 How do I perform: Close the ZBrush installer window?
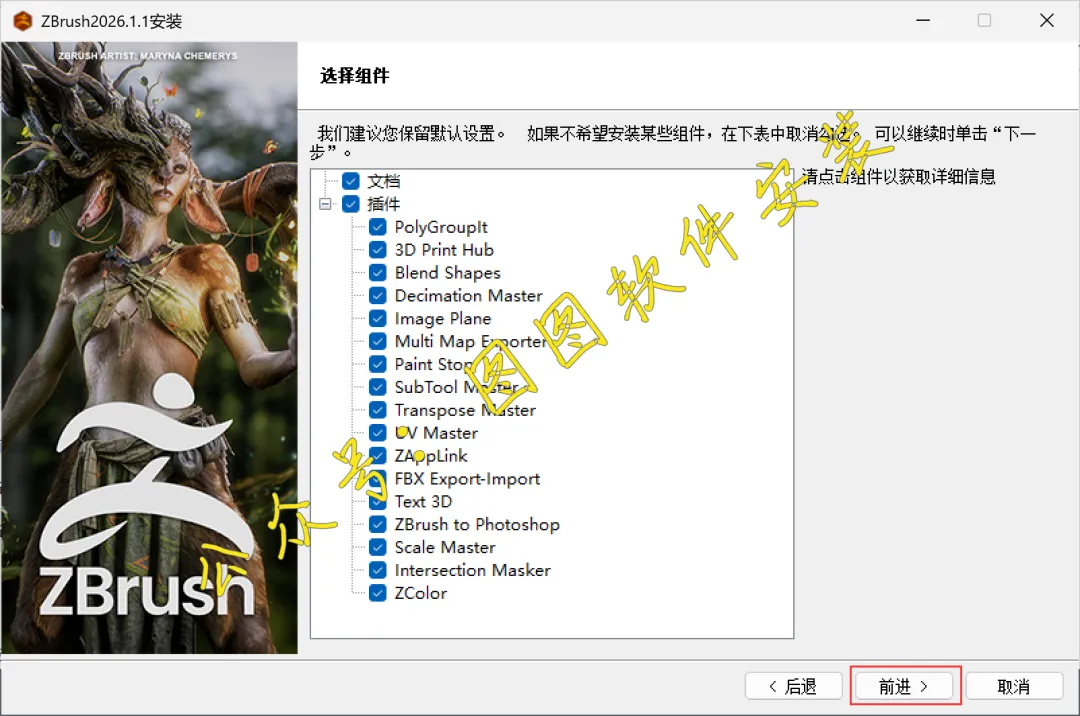tap(1046, 21)
